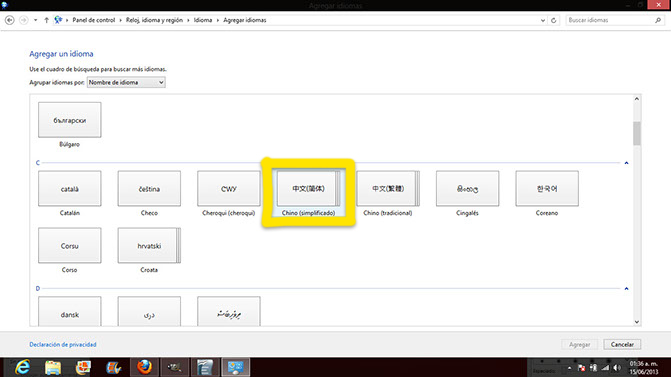This screenshot has height=377, width=671.
Task: Launch Firefox from the taskbar
Action: click(x=144, y=367)
